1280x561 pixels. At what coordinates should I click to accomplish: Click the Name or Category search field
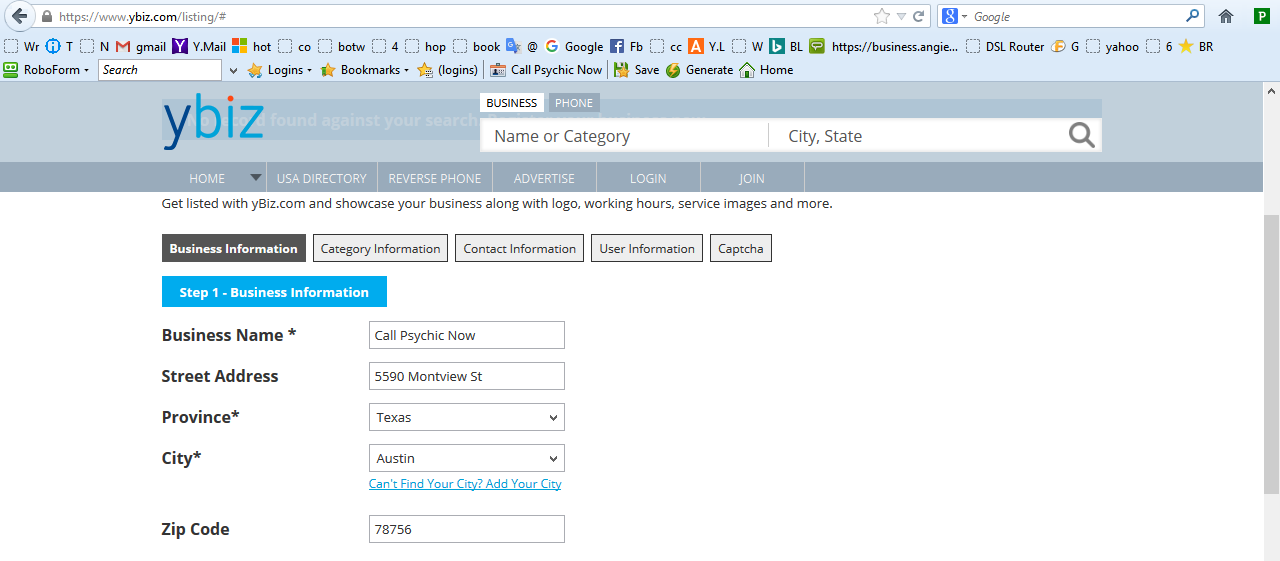624,136
